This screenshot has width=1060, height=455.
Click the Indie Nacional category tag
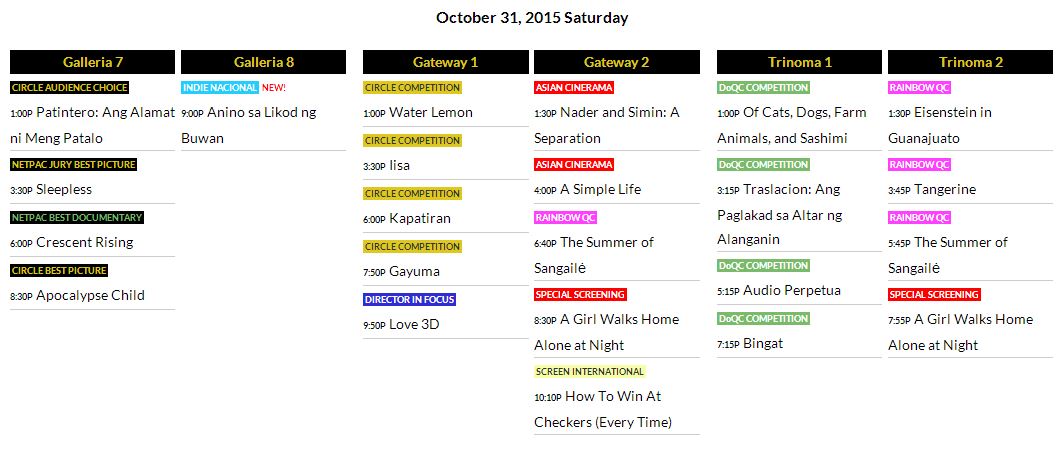220,88
